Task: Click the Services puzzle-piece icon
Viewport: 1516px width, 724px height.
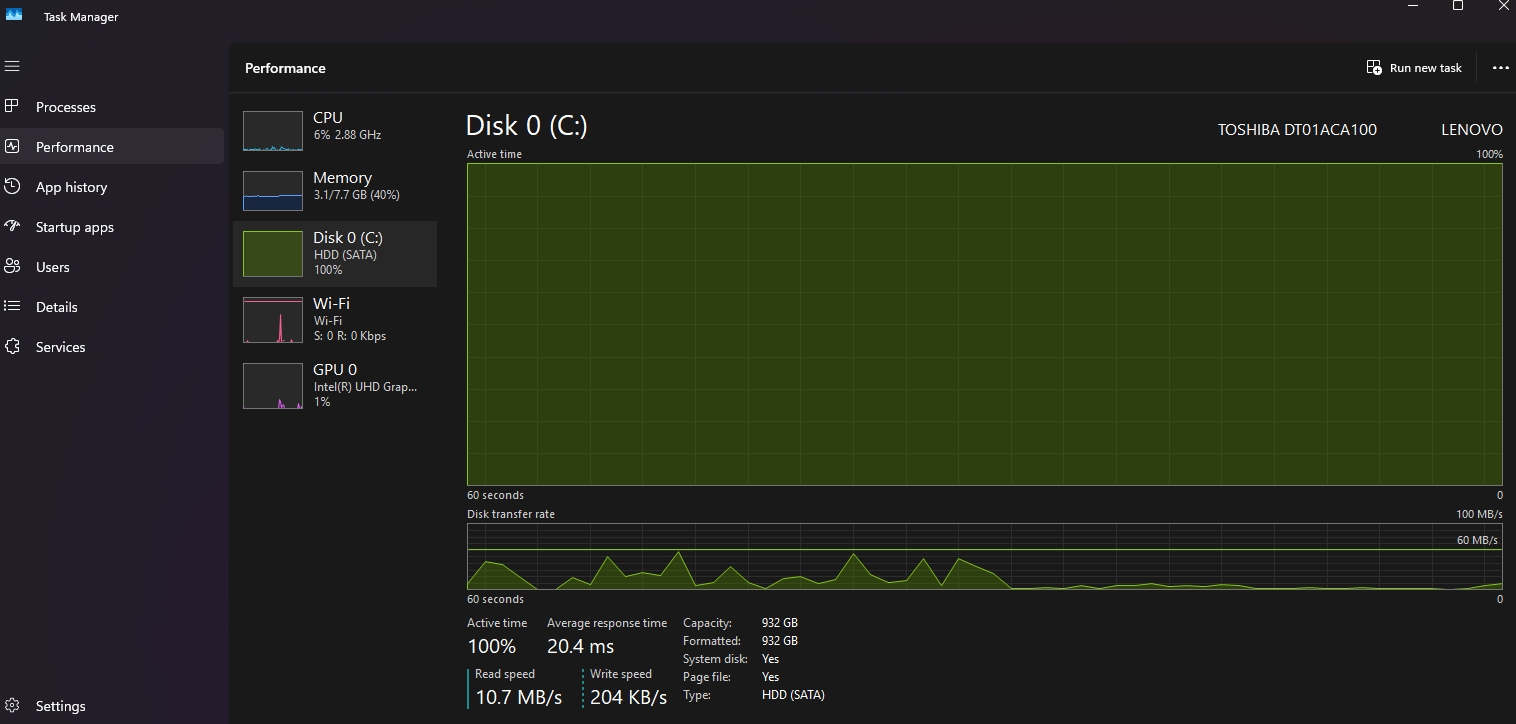Action: [x=12, y=346]
